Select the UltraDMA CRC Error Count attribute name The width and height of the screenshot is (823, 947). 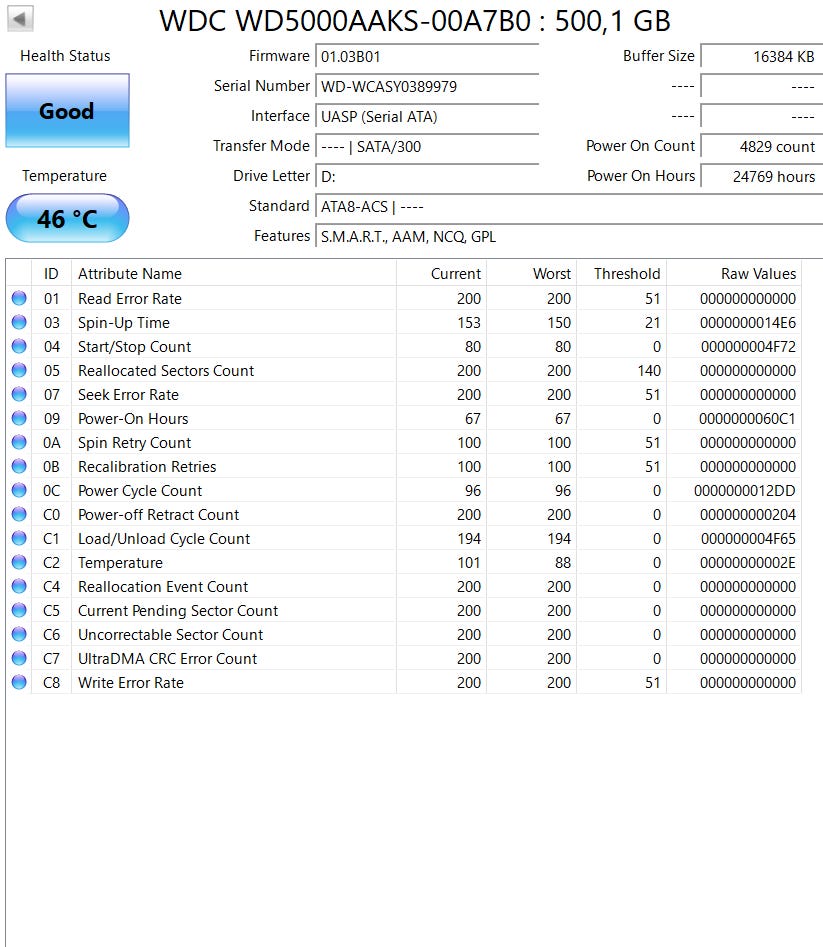click(168, 658)
